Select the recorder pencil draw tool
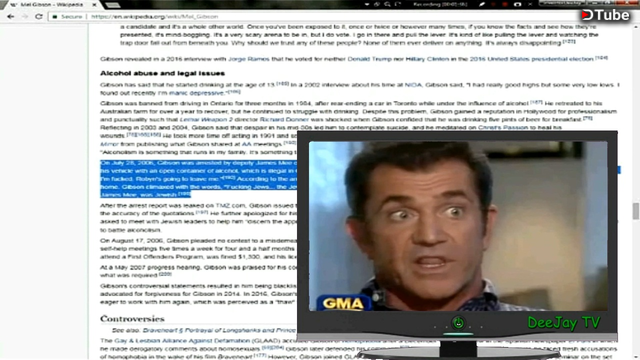Screen dimensions: 640x360 pos(482,4)
